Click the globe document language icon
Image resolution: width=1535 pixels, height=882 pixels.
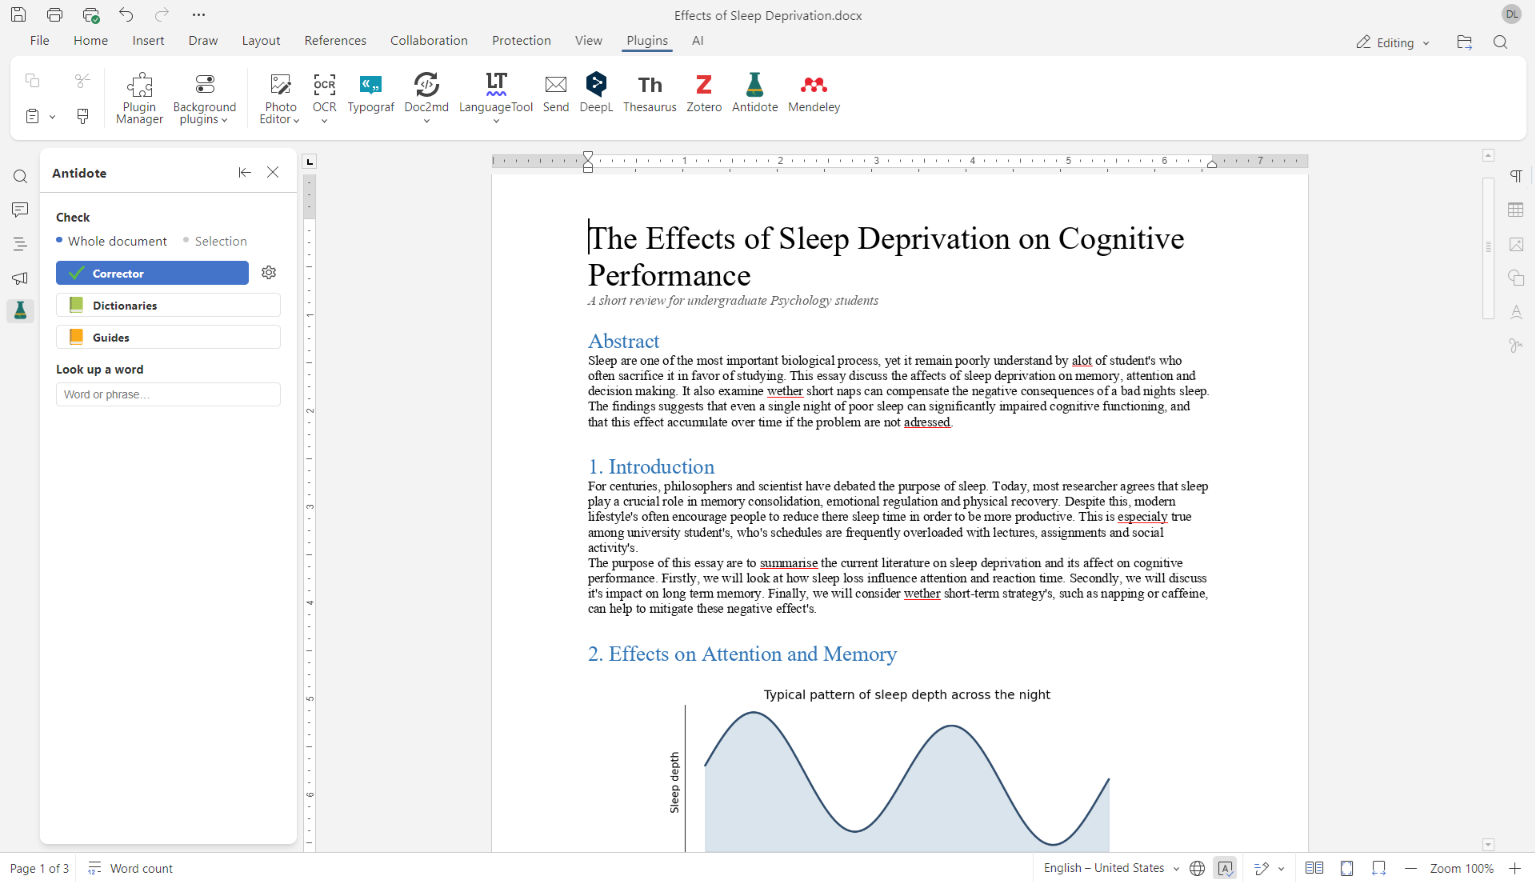click(1197, 868)
